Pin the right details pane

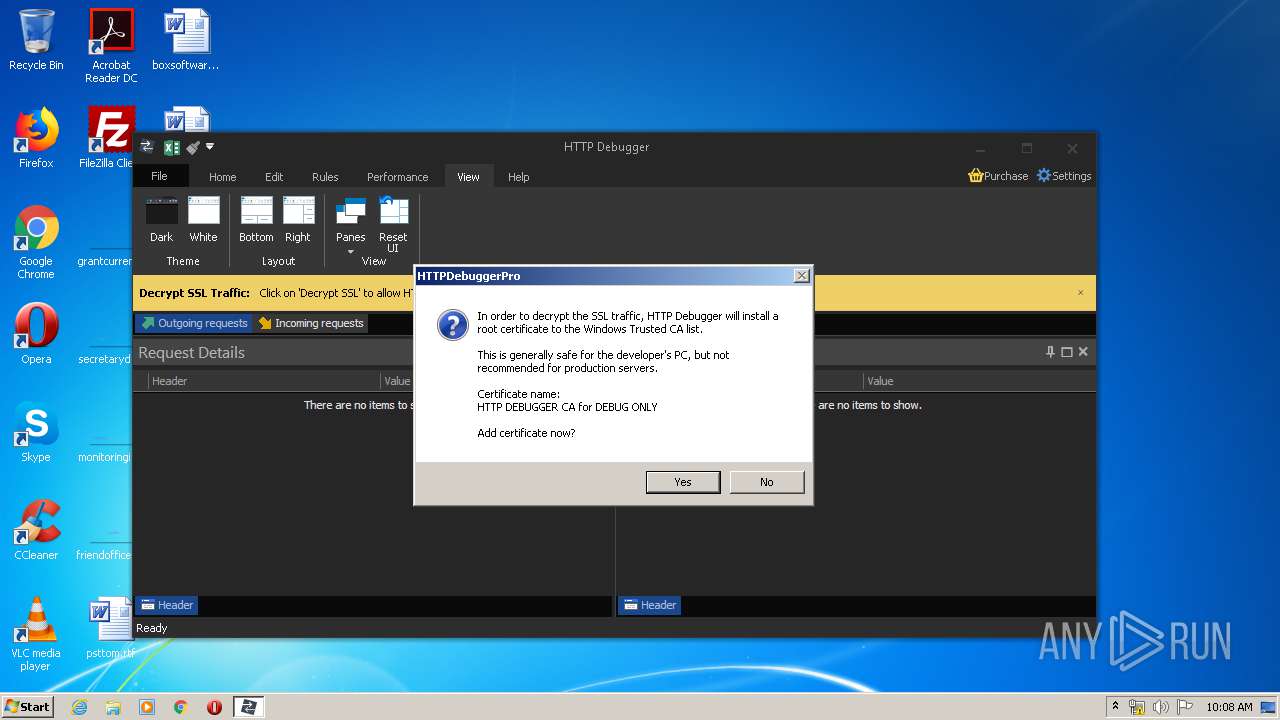click(x=1050, y=352)
